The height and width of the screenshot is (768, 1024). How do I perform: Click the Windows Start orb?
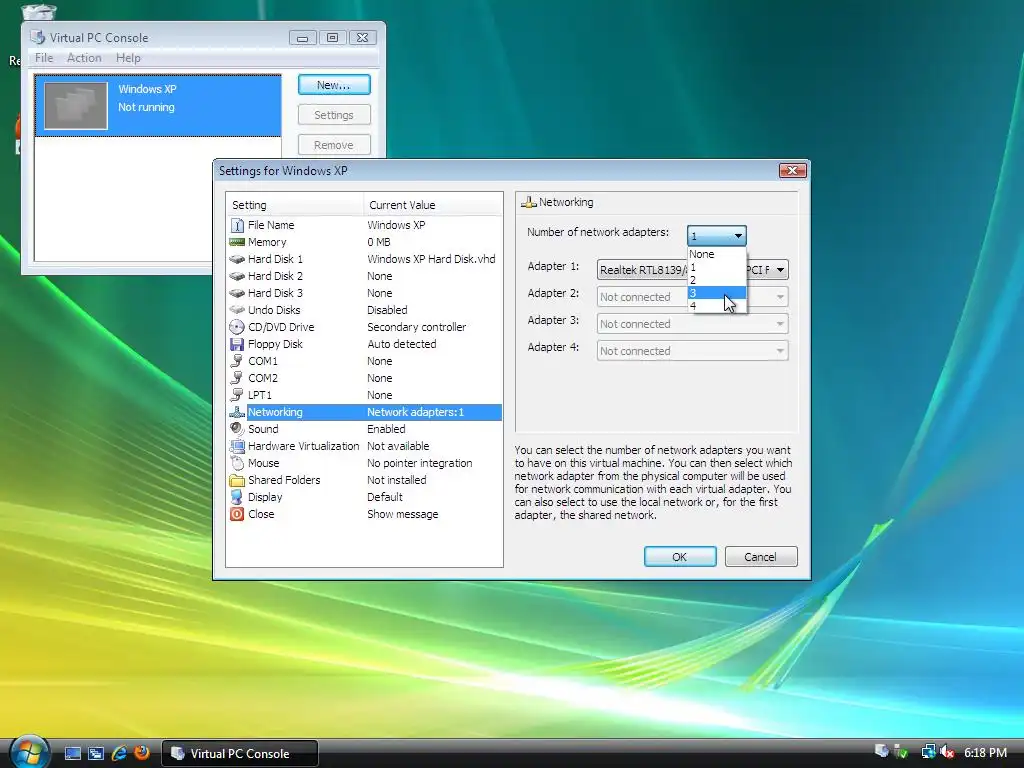29,752
